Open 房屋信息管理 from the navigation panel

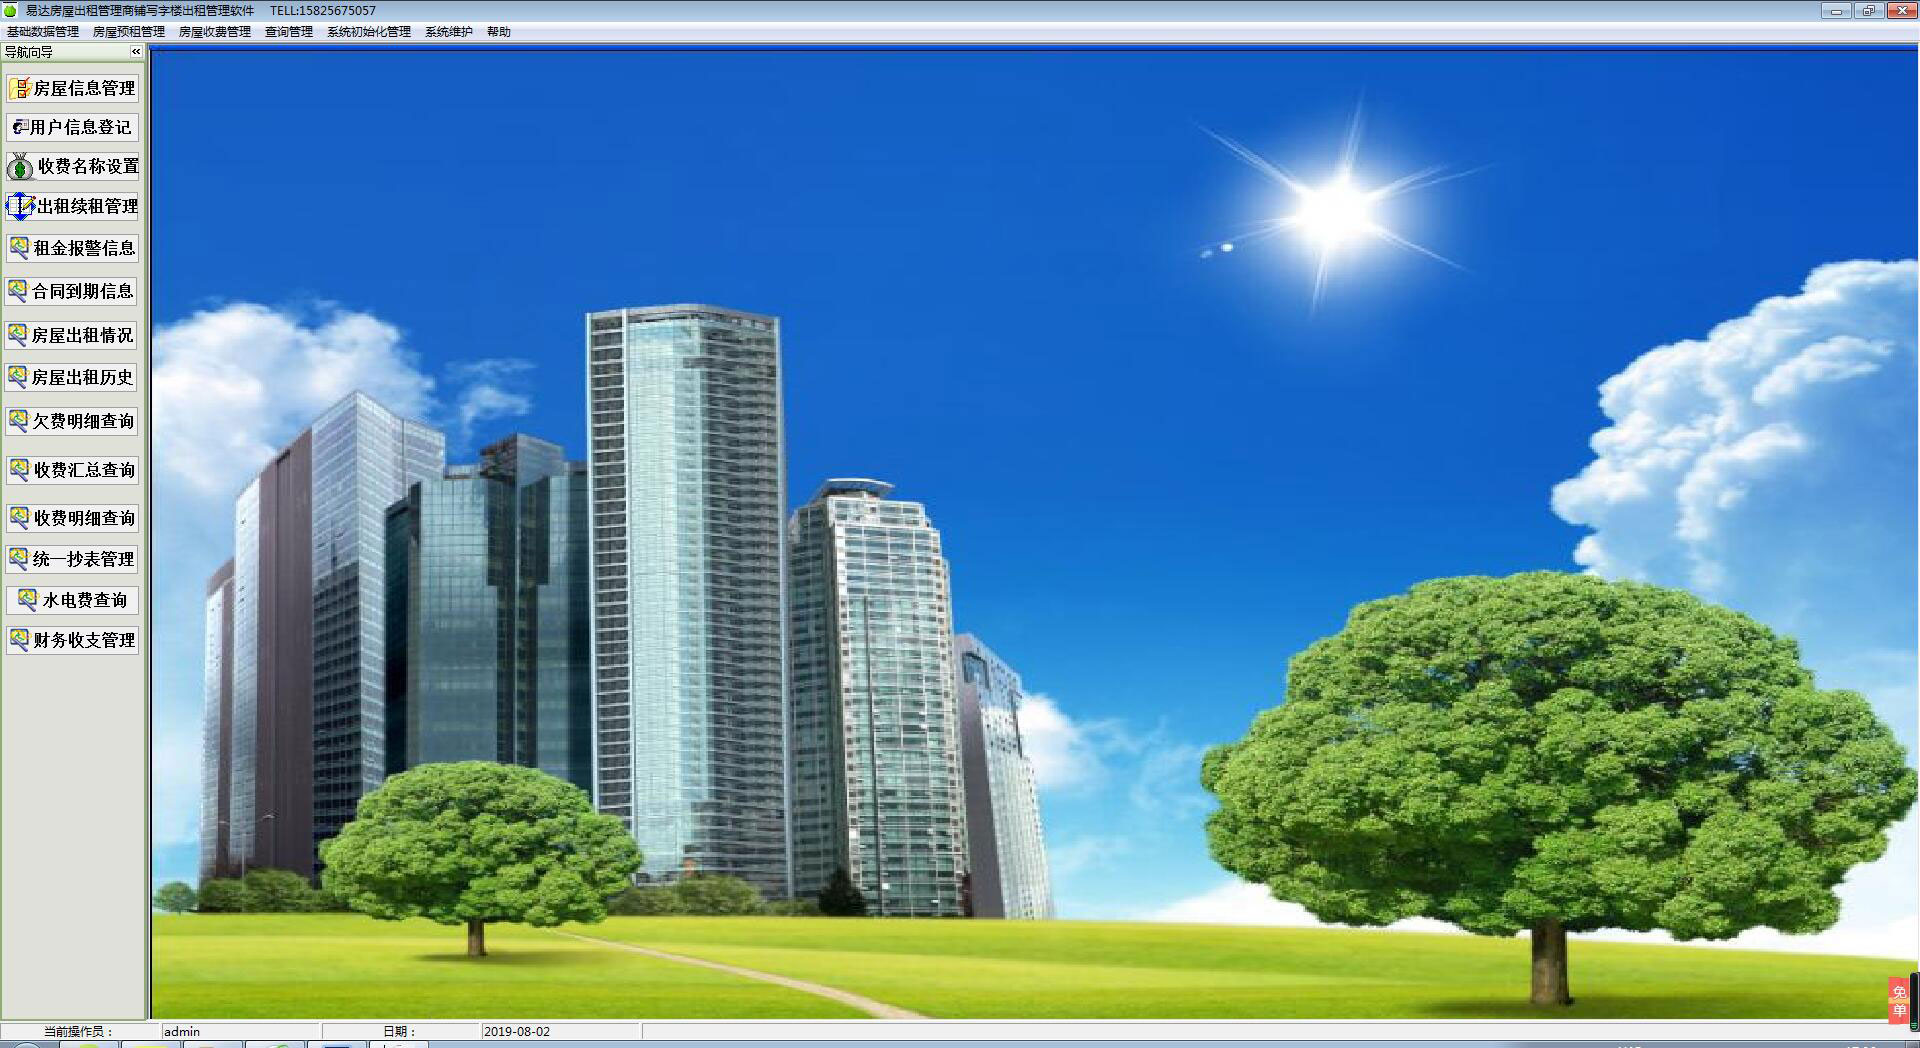(x=72, y=88)
